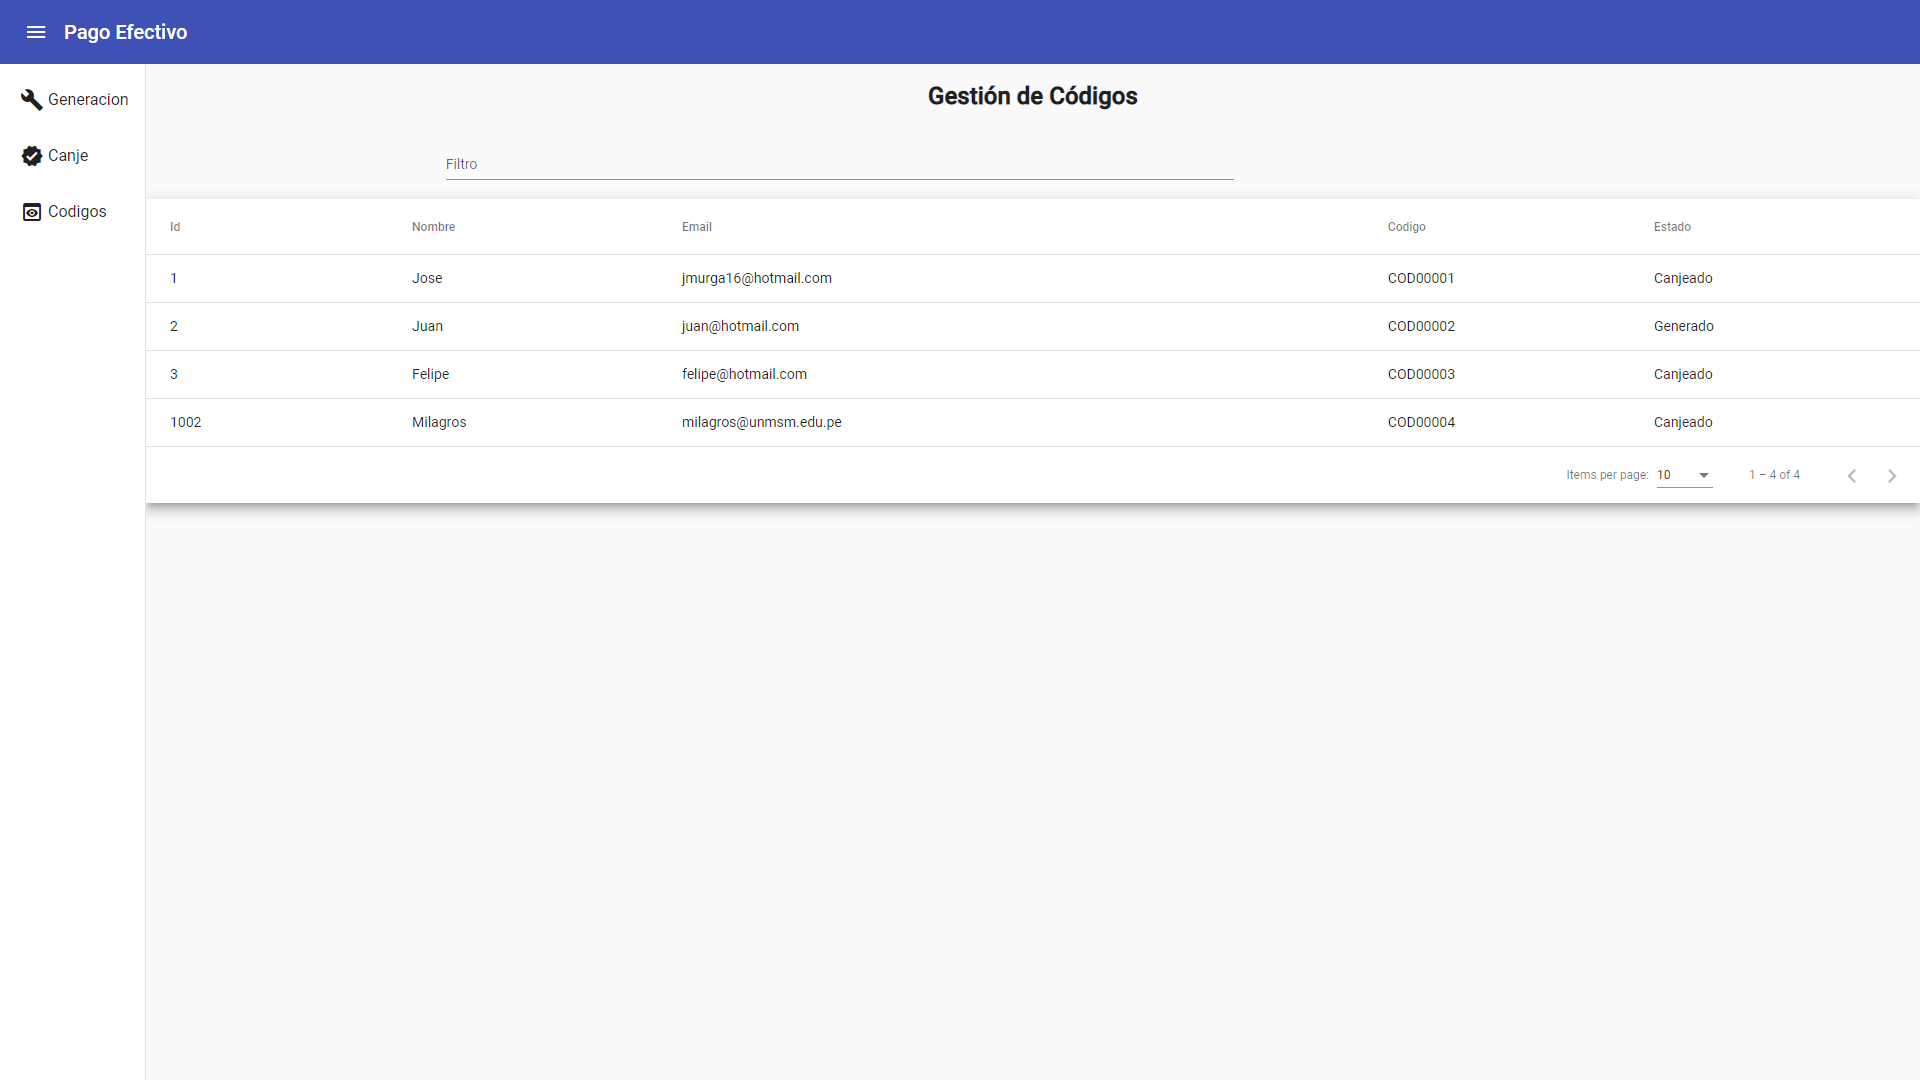Open the items per page dropdown
The width and height of the screenshot is (1920, 1080).
coord(1683,475)
